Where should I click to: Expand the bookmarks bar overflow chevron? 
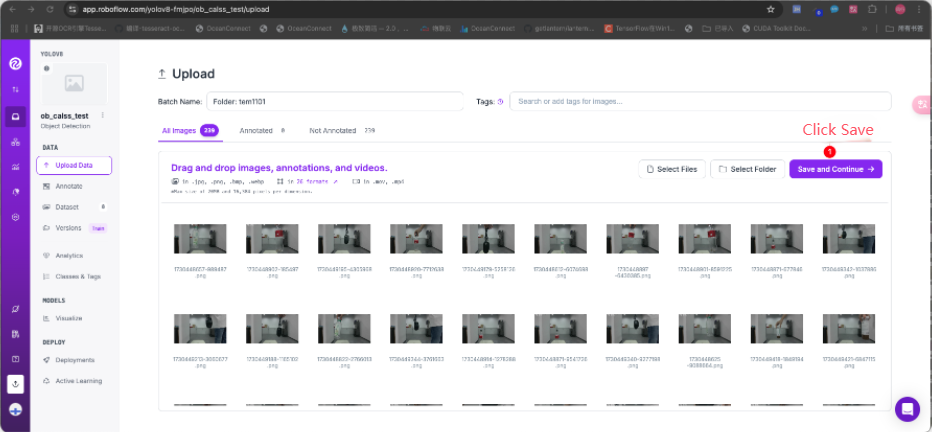click(x=864, y=28)
